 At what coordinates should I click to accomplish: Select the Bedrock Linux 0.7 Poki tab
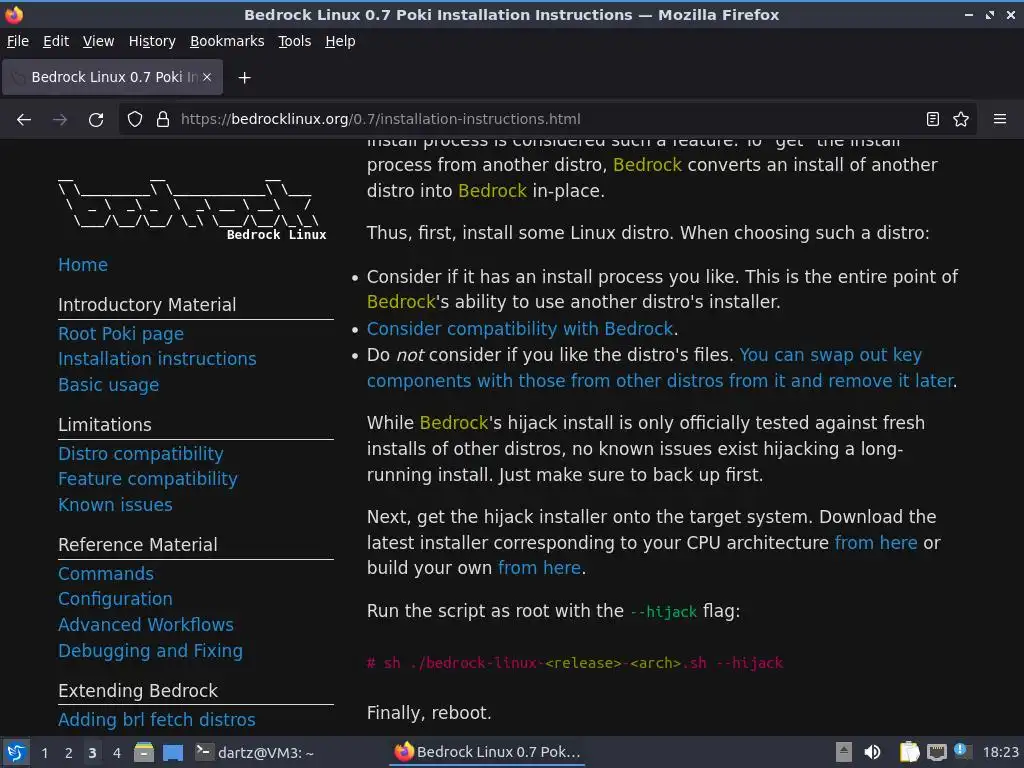[x=112, y=77]
